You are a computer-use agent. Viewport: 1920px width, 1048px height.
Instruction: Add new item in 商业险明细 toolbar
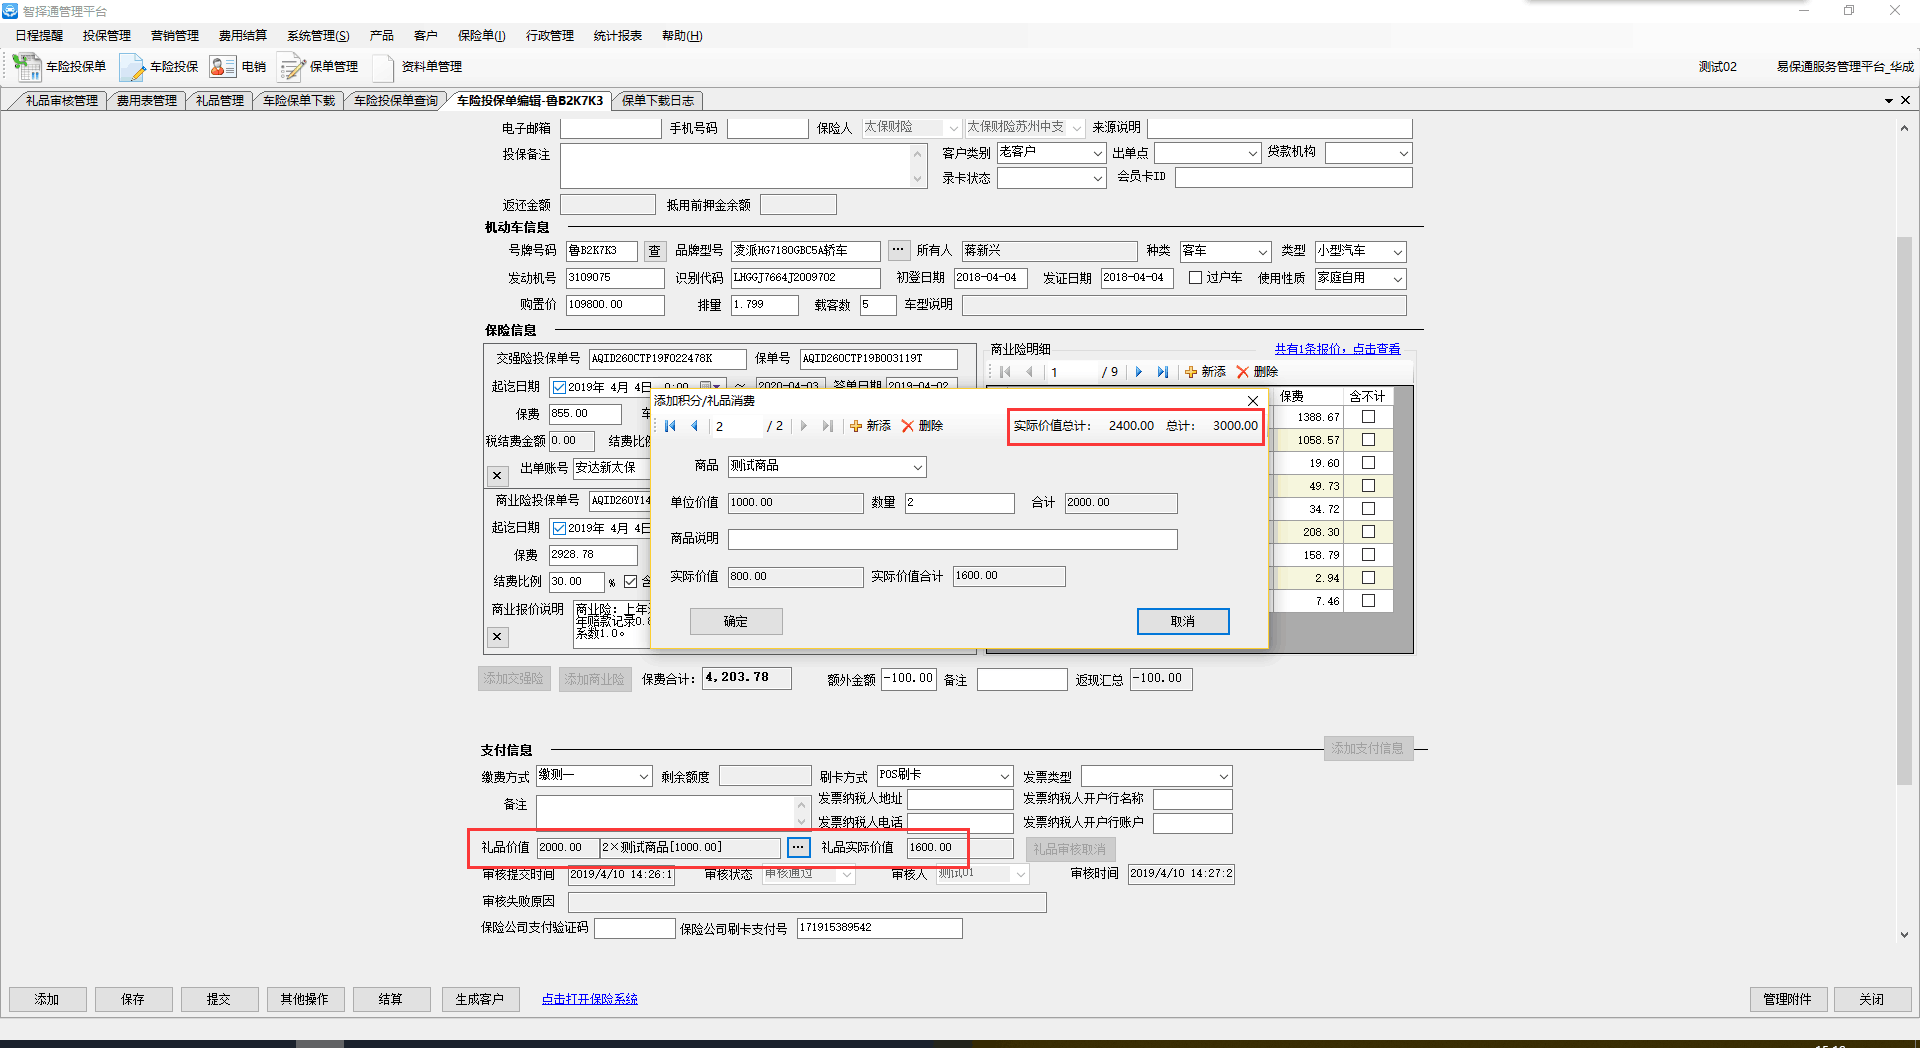click(x=1205, y=372)
